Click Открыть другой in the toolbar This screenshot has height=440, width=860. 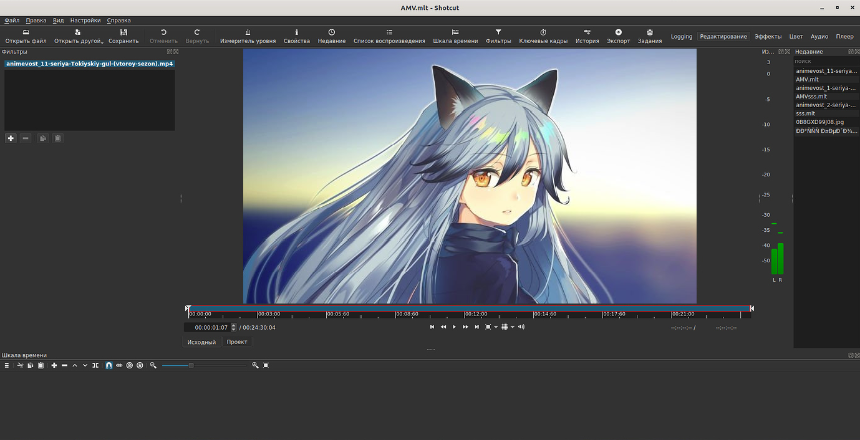(78, 36)
